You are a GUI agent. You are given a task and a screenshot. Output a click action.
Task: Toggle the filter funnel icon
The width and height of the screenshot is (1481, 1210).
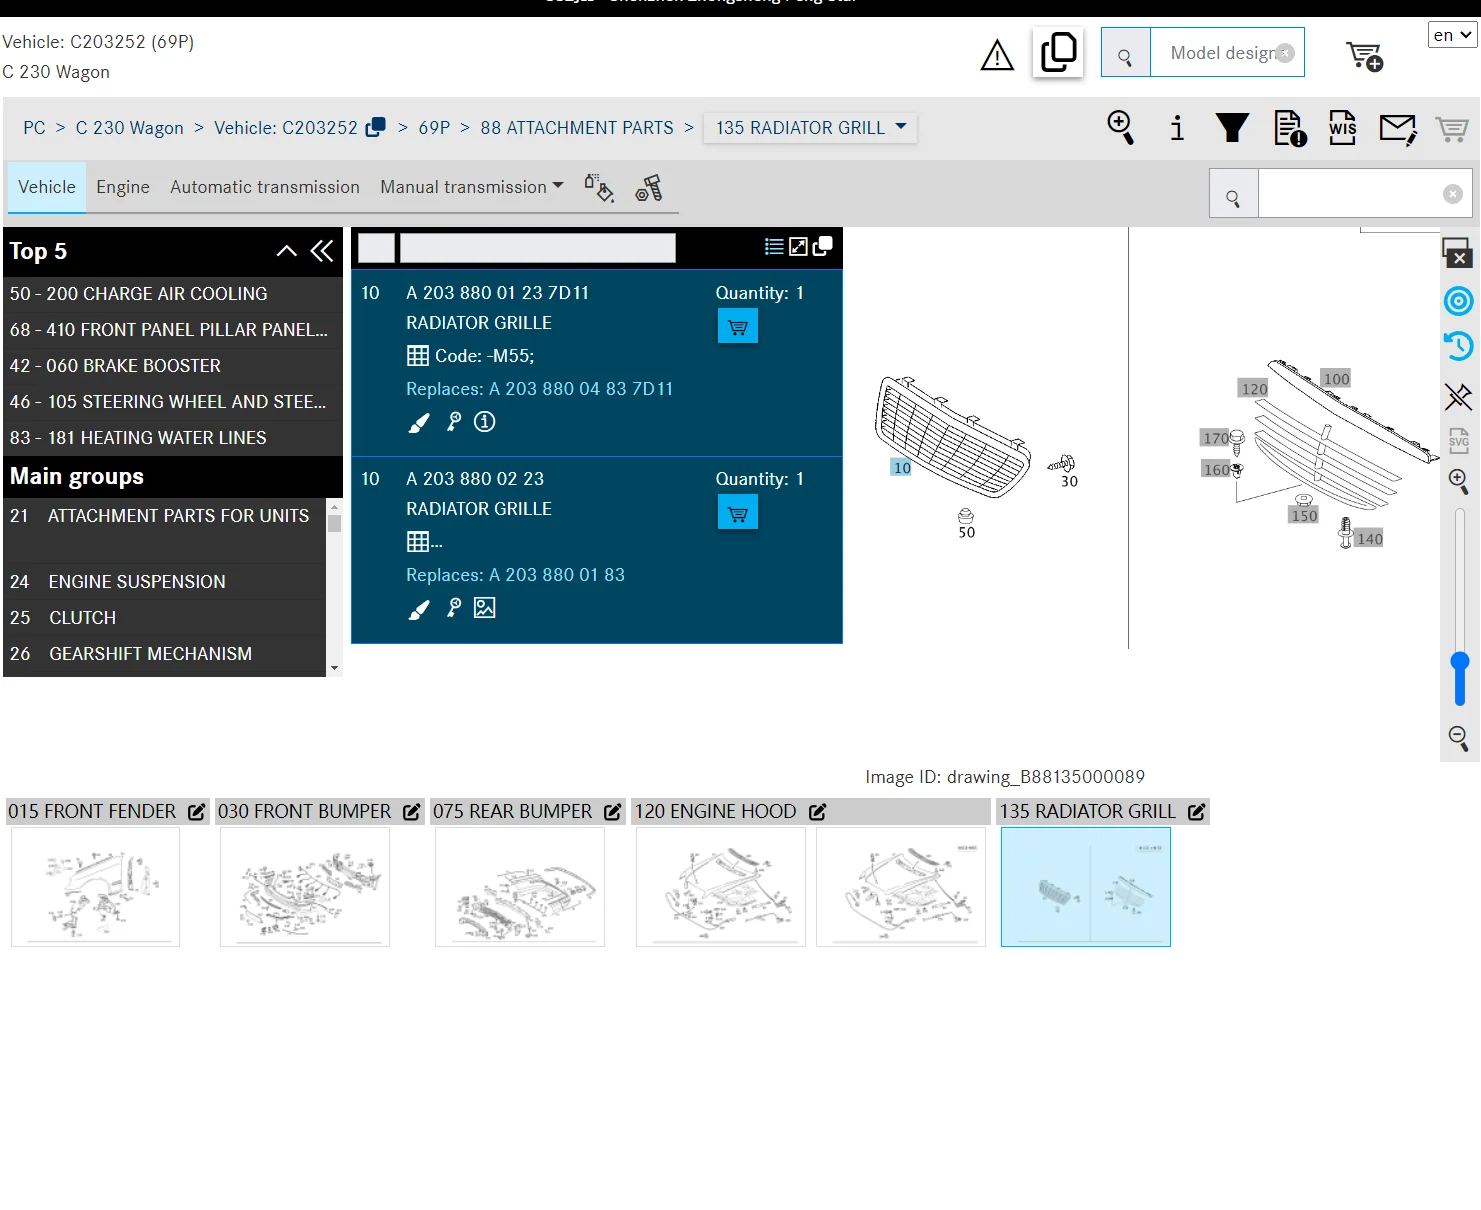click(1232, 128)
